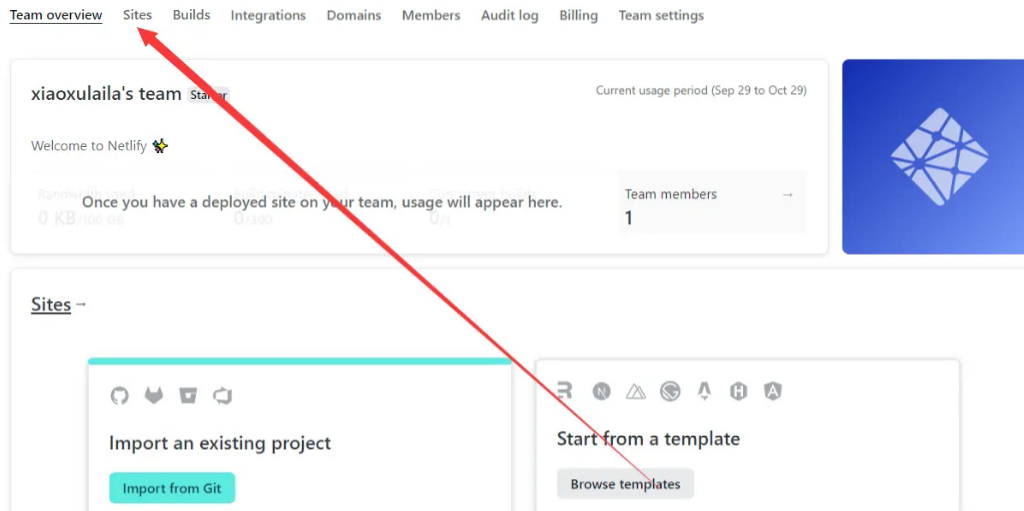
Task: Click the Next.js template icon
Action: [601, 391]
